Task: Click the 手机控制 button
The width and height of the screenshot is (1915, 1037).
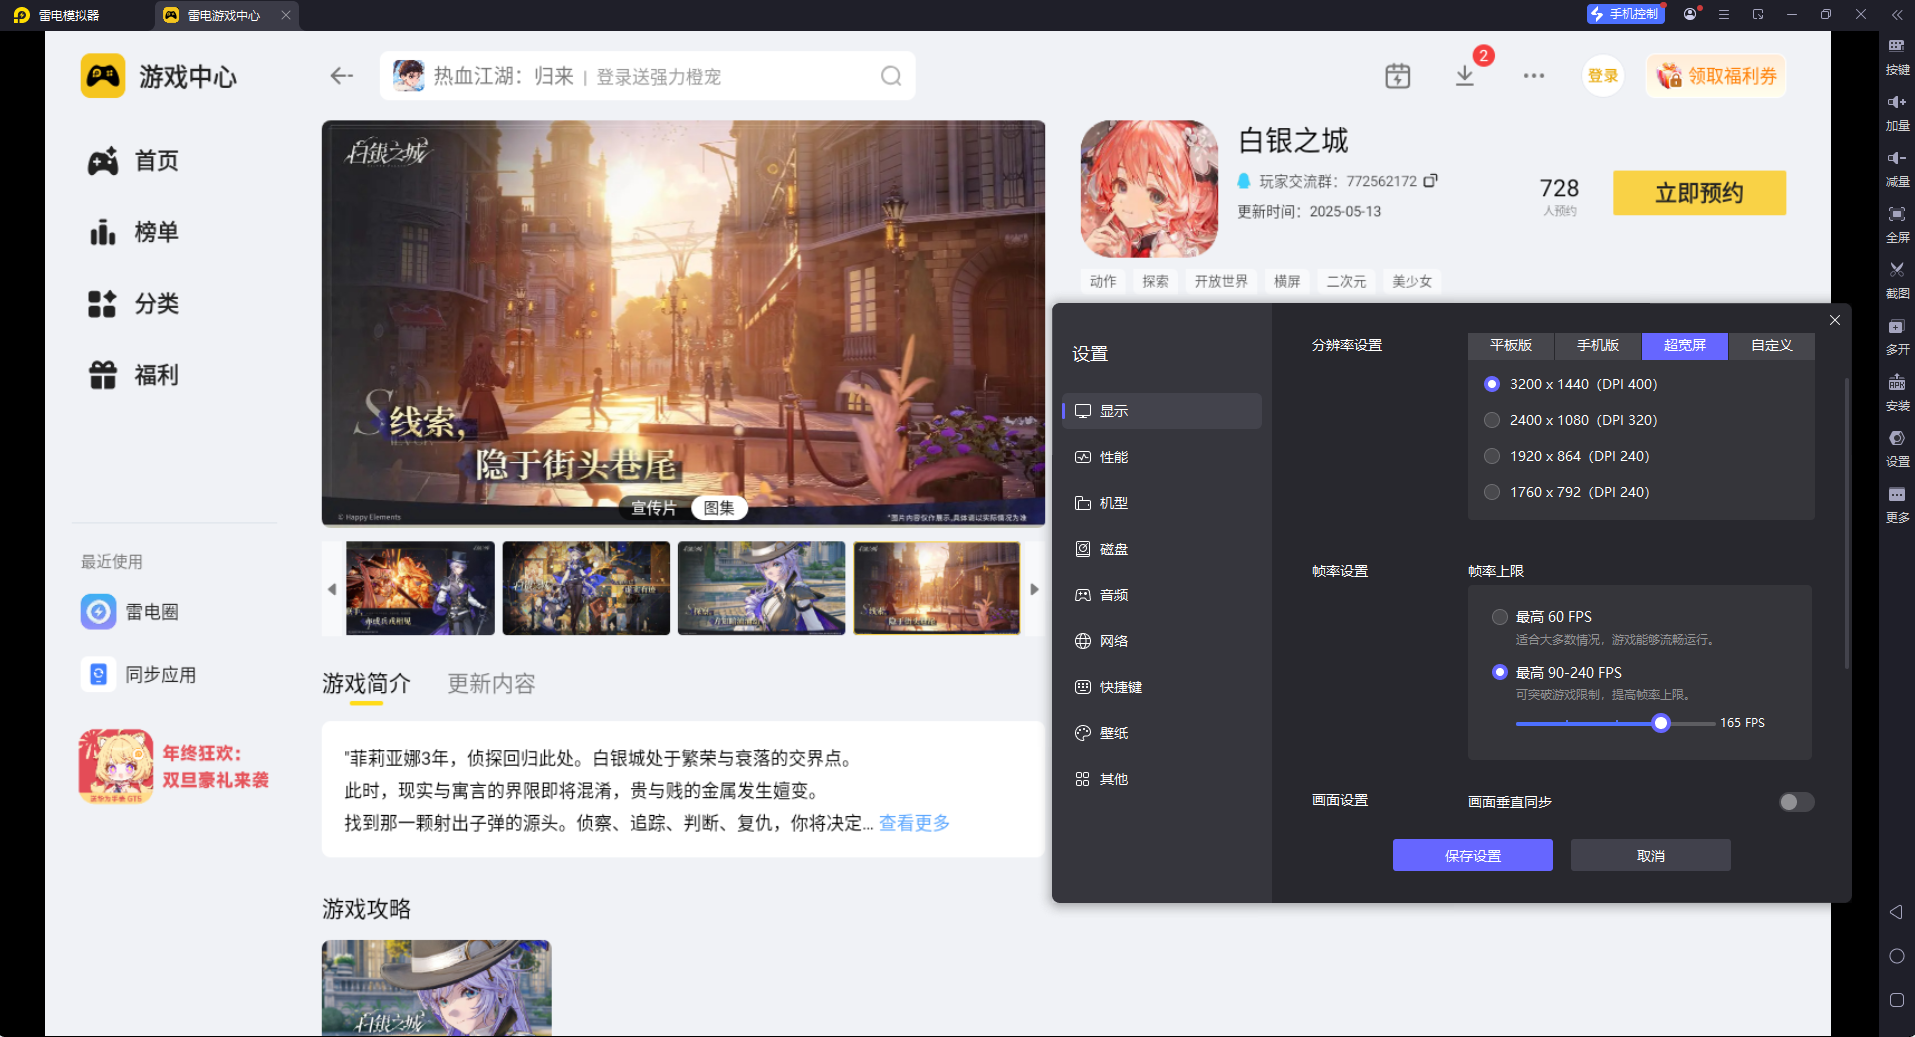Action: 1625,14
